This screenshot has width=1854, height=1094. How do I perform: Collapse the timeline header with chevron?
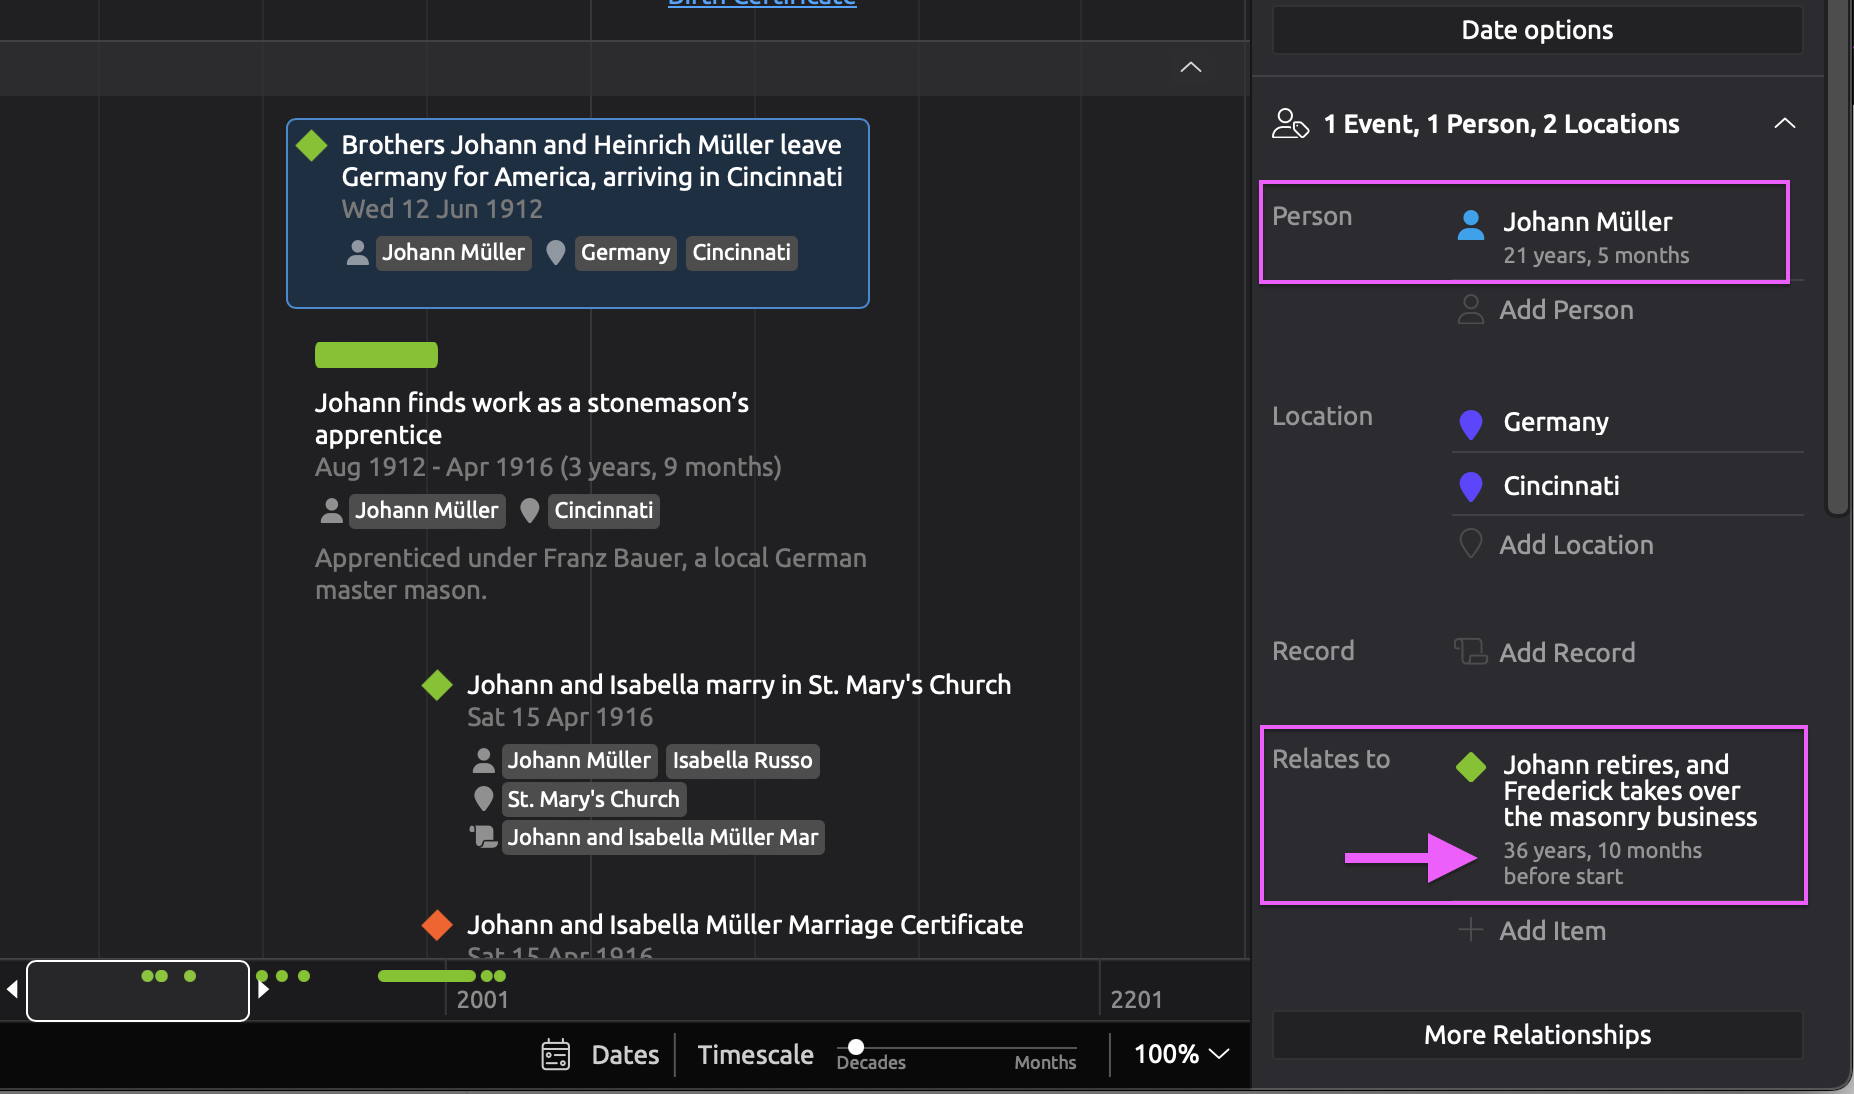click(x=1190, y=67)
